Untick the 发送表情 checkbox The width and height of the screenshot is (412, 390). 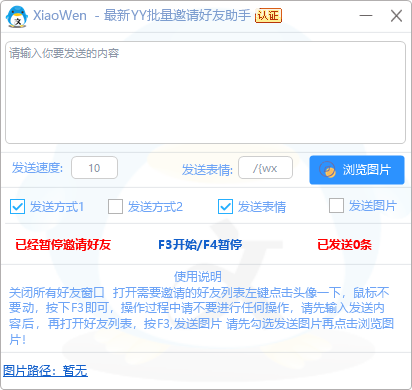[225, 206]
